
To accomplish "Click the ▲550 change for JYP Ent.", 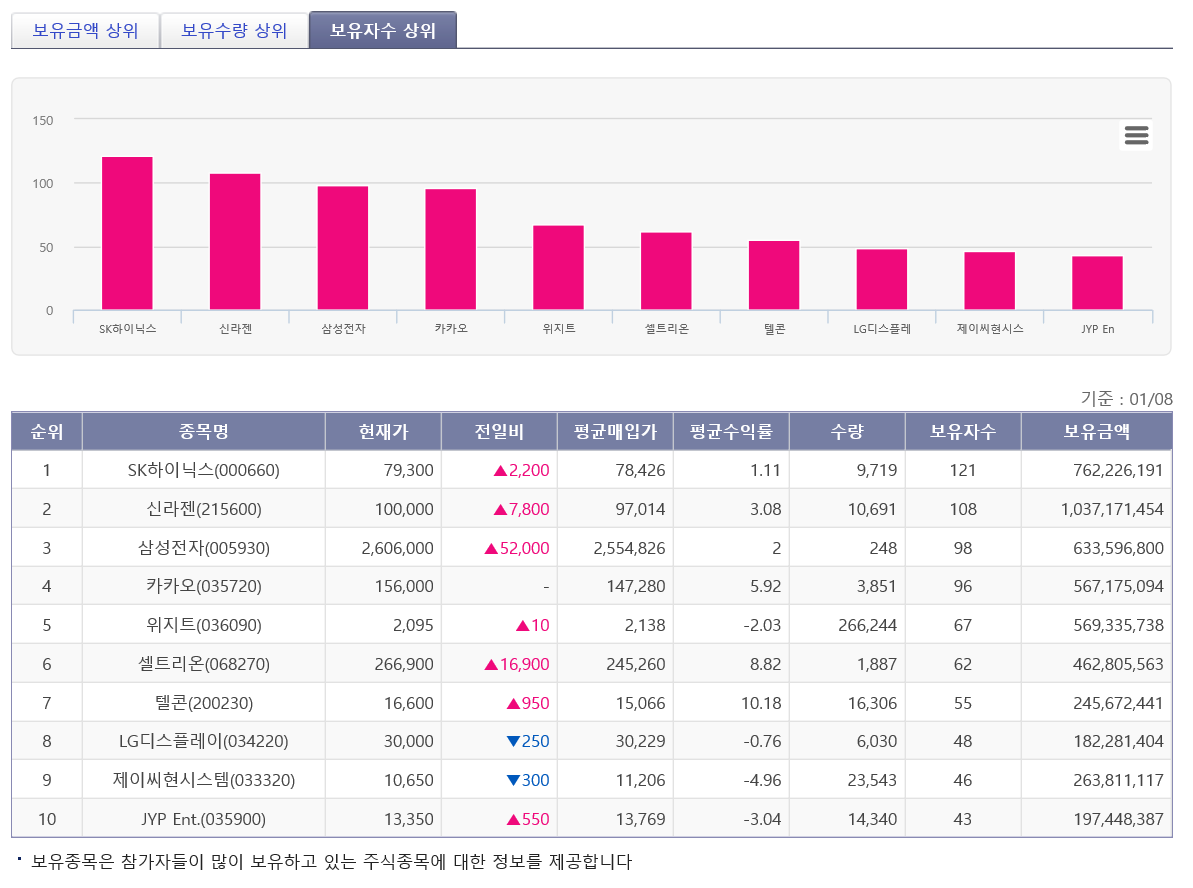I will [x=528, y=820].
